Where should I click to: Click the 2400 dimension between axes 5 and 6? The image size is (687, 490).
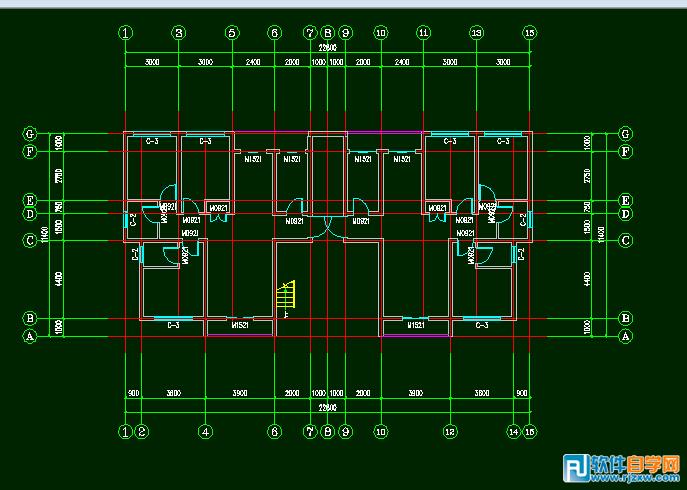[x=253, y=62]
